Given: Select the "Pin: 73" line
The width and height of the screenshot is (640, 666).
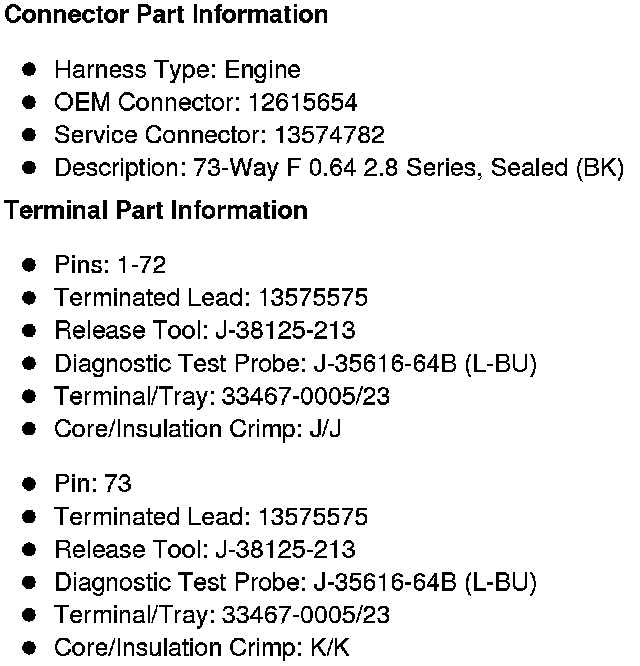Looking at the screenshot, I should (x=93, y=484).
